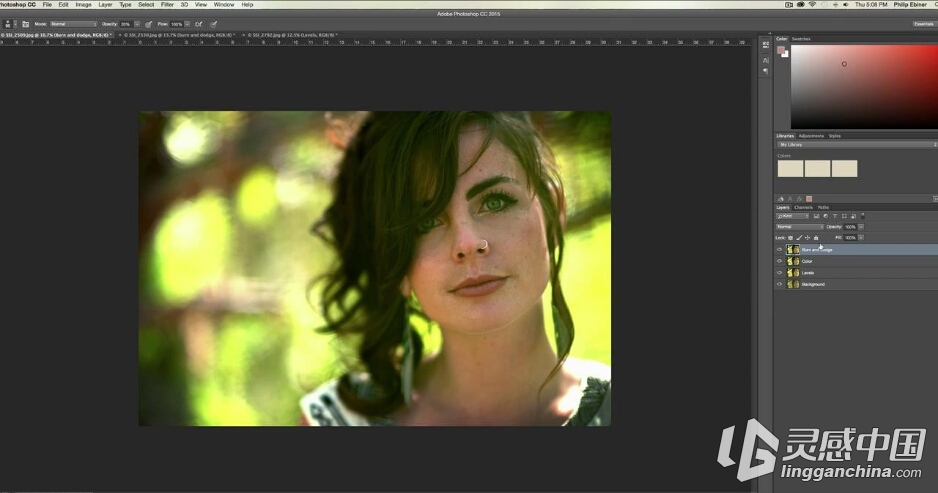Viewport: 938px width, 493px height.
Task: Hide the Burn and Dodge layer
Action: [779, 249]
